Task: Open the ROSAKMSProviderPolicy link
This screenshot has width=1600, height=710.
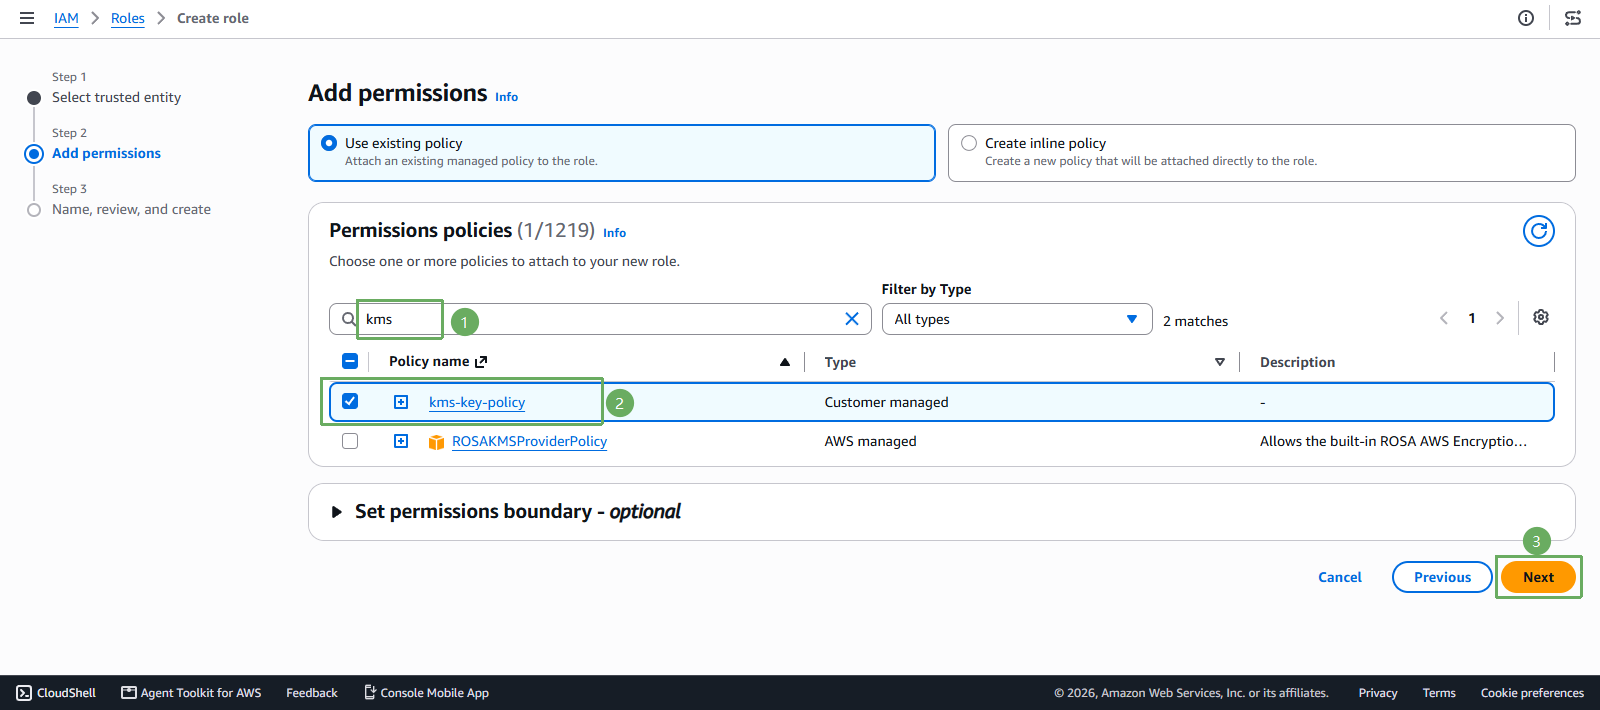Action: pyautogui.click(x=529, y=441)
